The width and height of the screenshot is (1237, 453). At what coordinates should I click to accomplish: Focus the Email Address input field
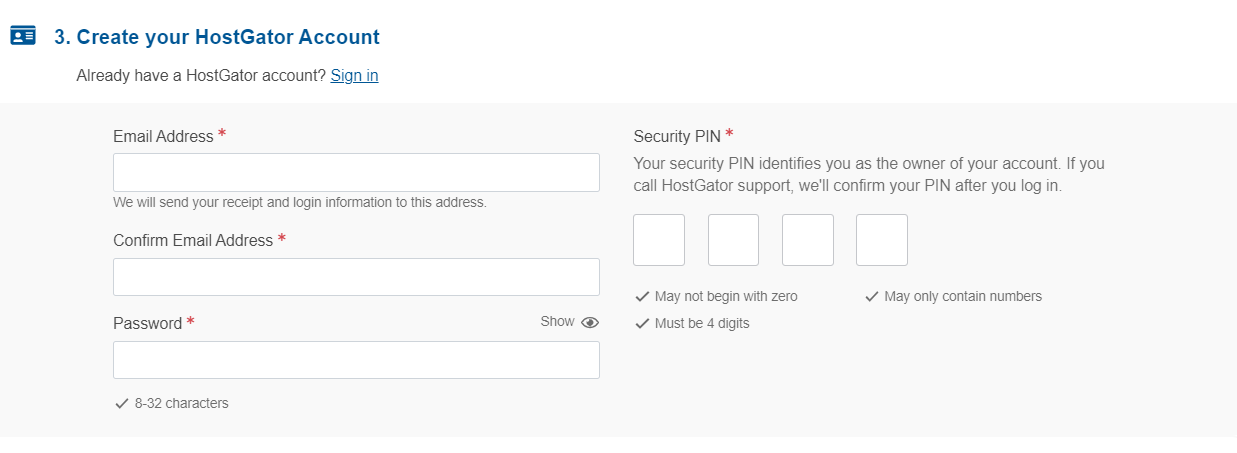pos(356,172)
